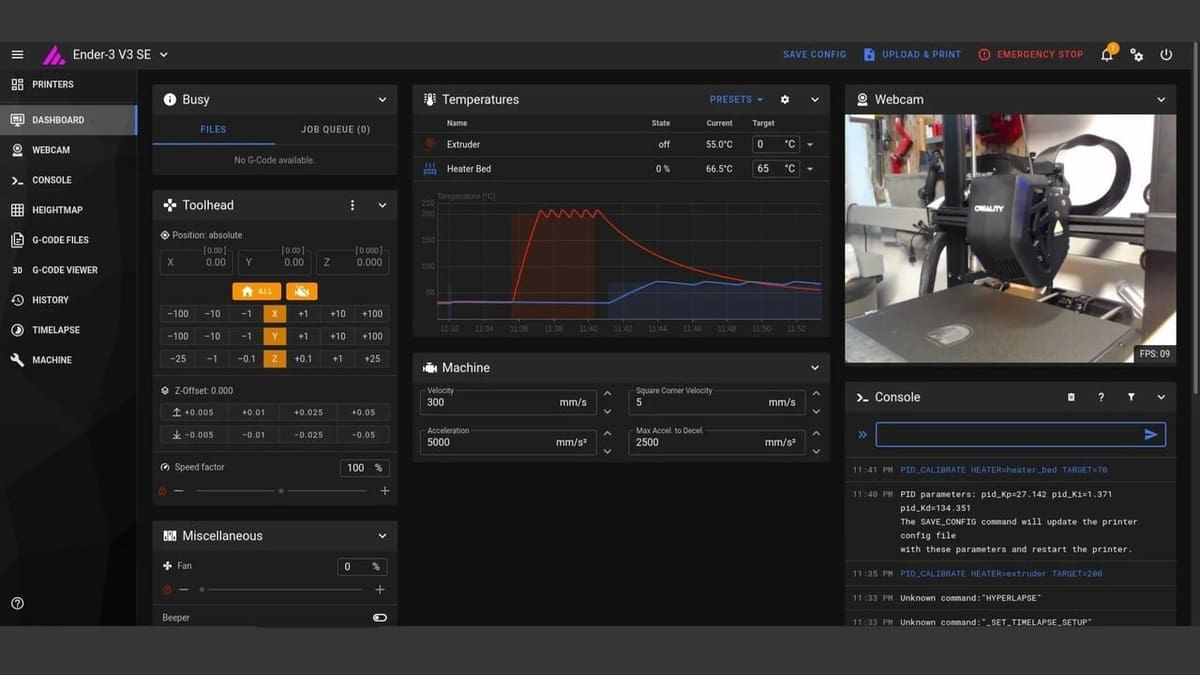Open Heightmap from the sidebar
Screen dimensions: 1200x675
[x=57, y=210]
